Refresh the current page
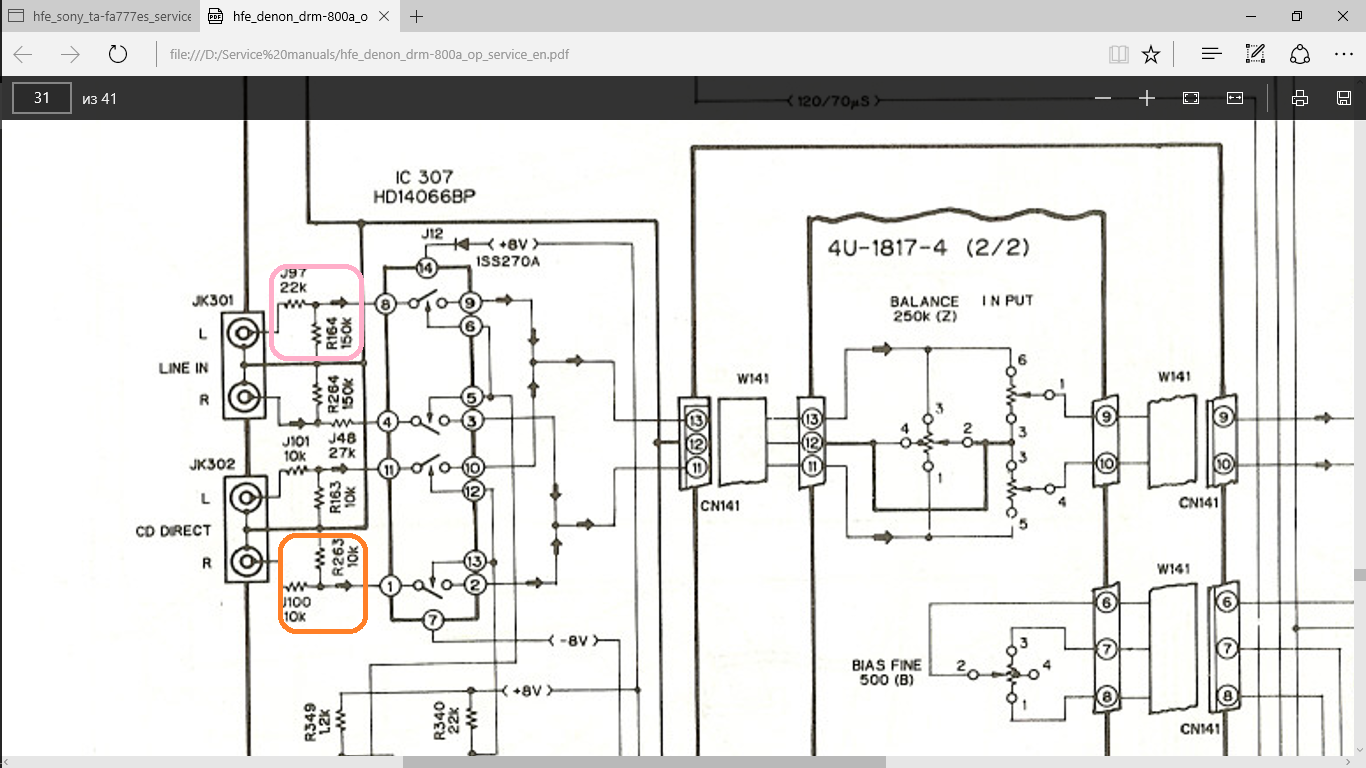This screenshot has height=768, width=1366. (x=118, y=54)
